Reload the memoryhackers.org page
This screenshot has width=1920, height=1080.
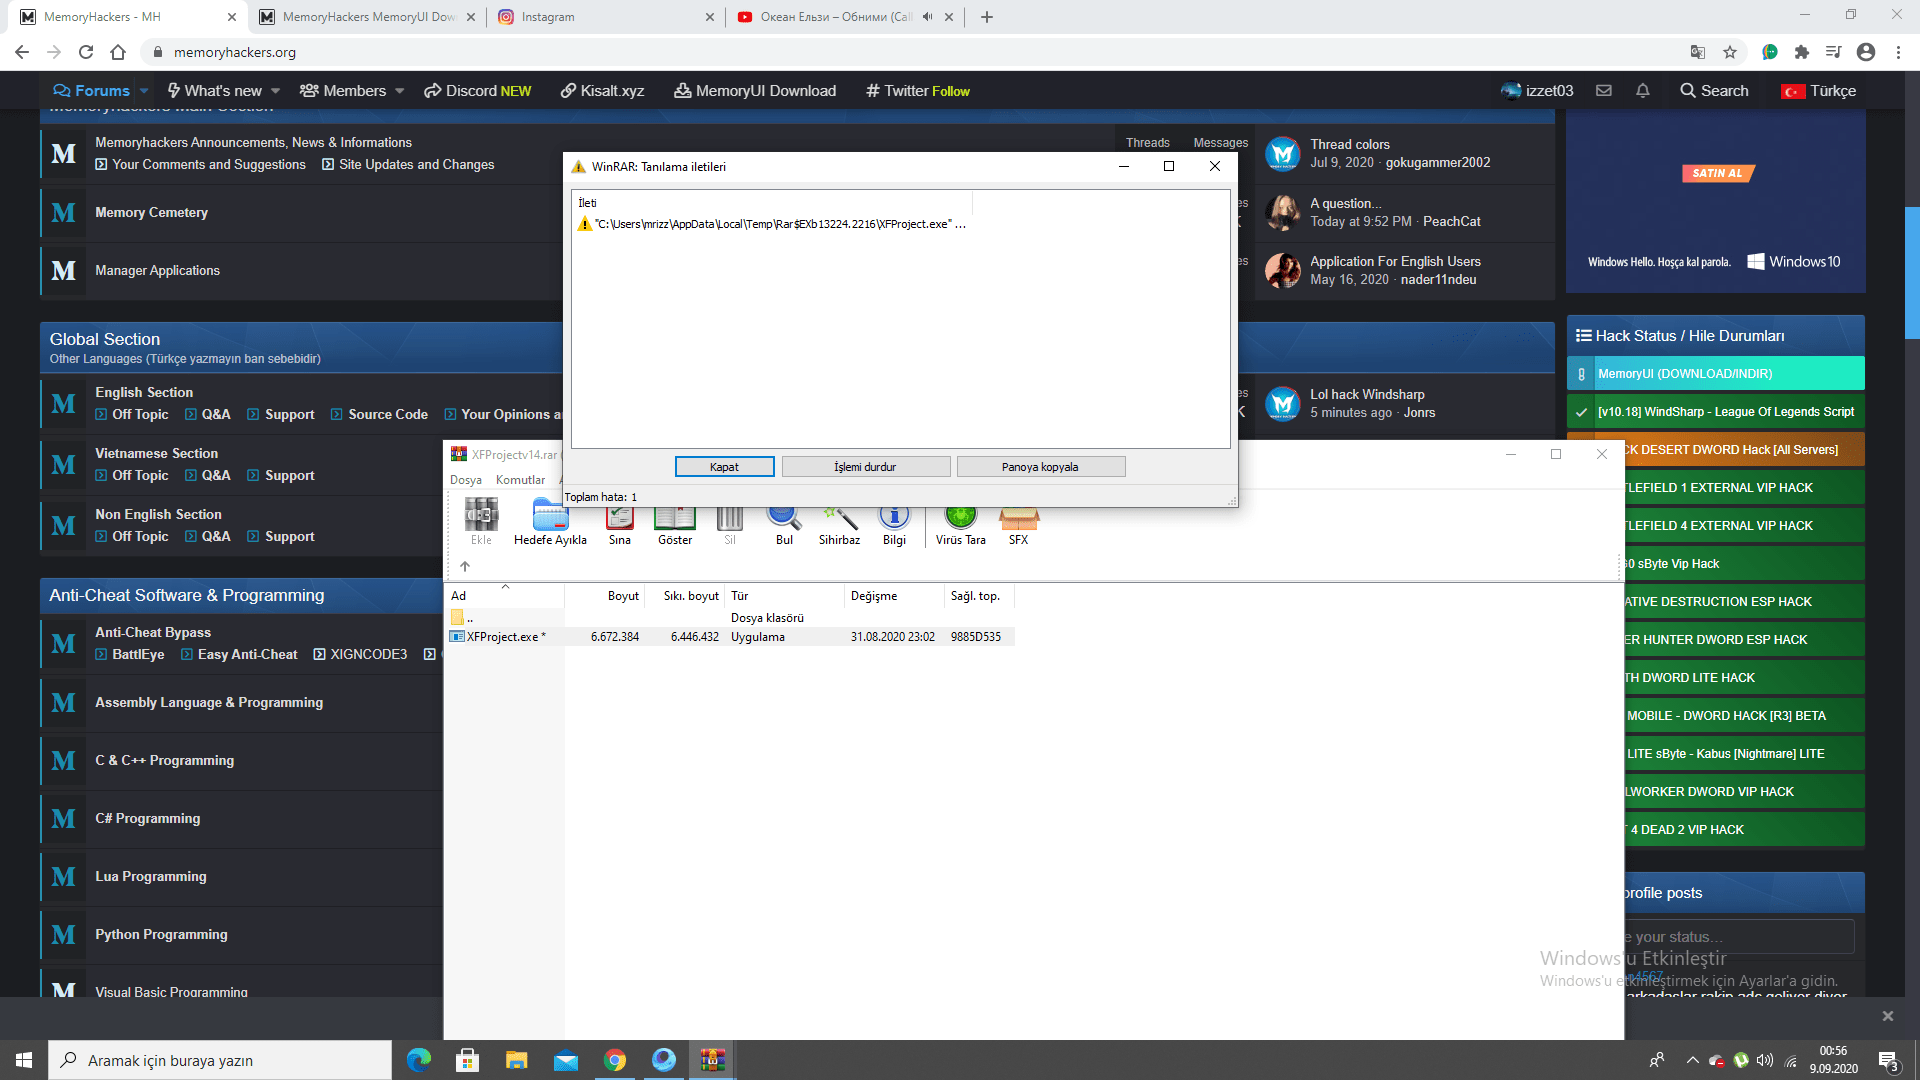86,52
